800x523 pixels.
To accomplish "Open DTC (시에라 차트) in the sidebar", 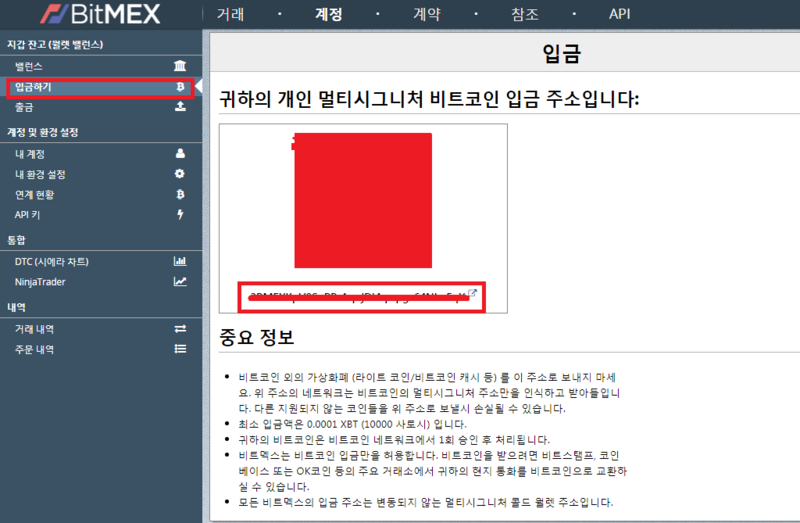I will point(52,262).
